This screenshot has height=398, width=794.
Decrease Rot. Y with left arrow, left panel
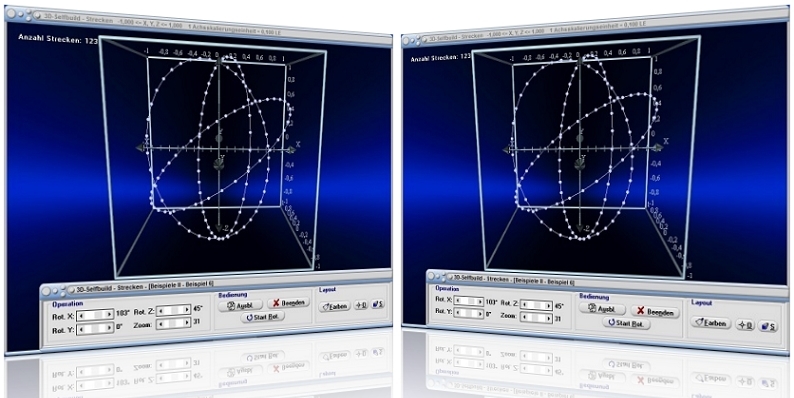pyautogui.click(x=80, y=329)
